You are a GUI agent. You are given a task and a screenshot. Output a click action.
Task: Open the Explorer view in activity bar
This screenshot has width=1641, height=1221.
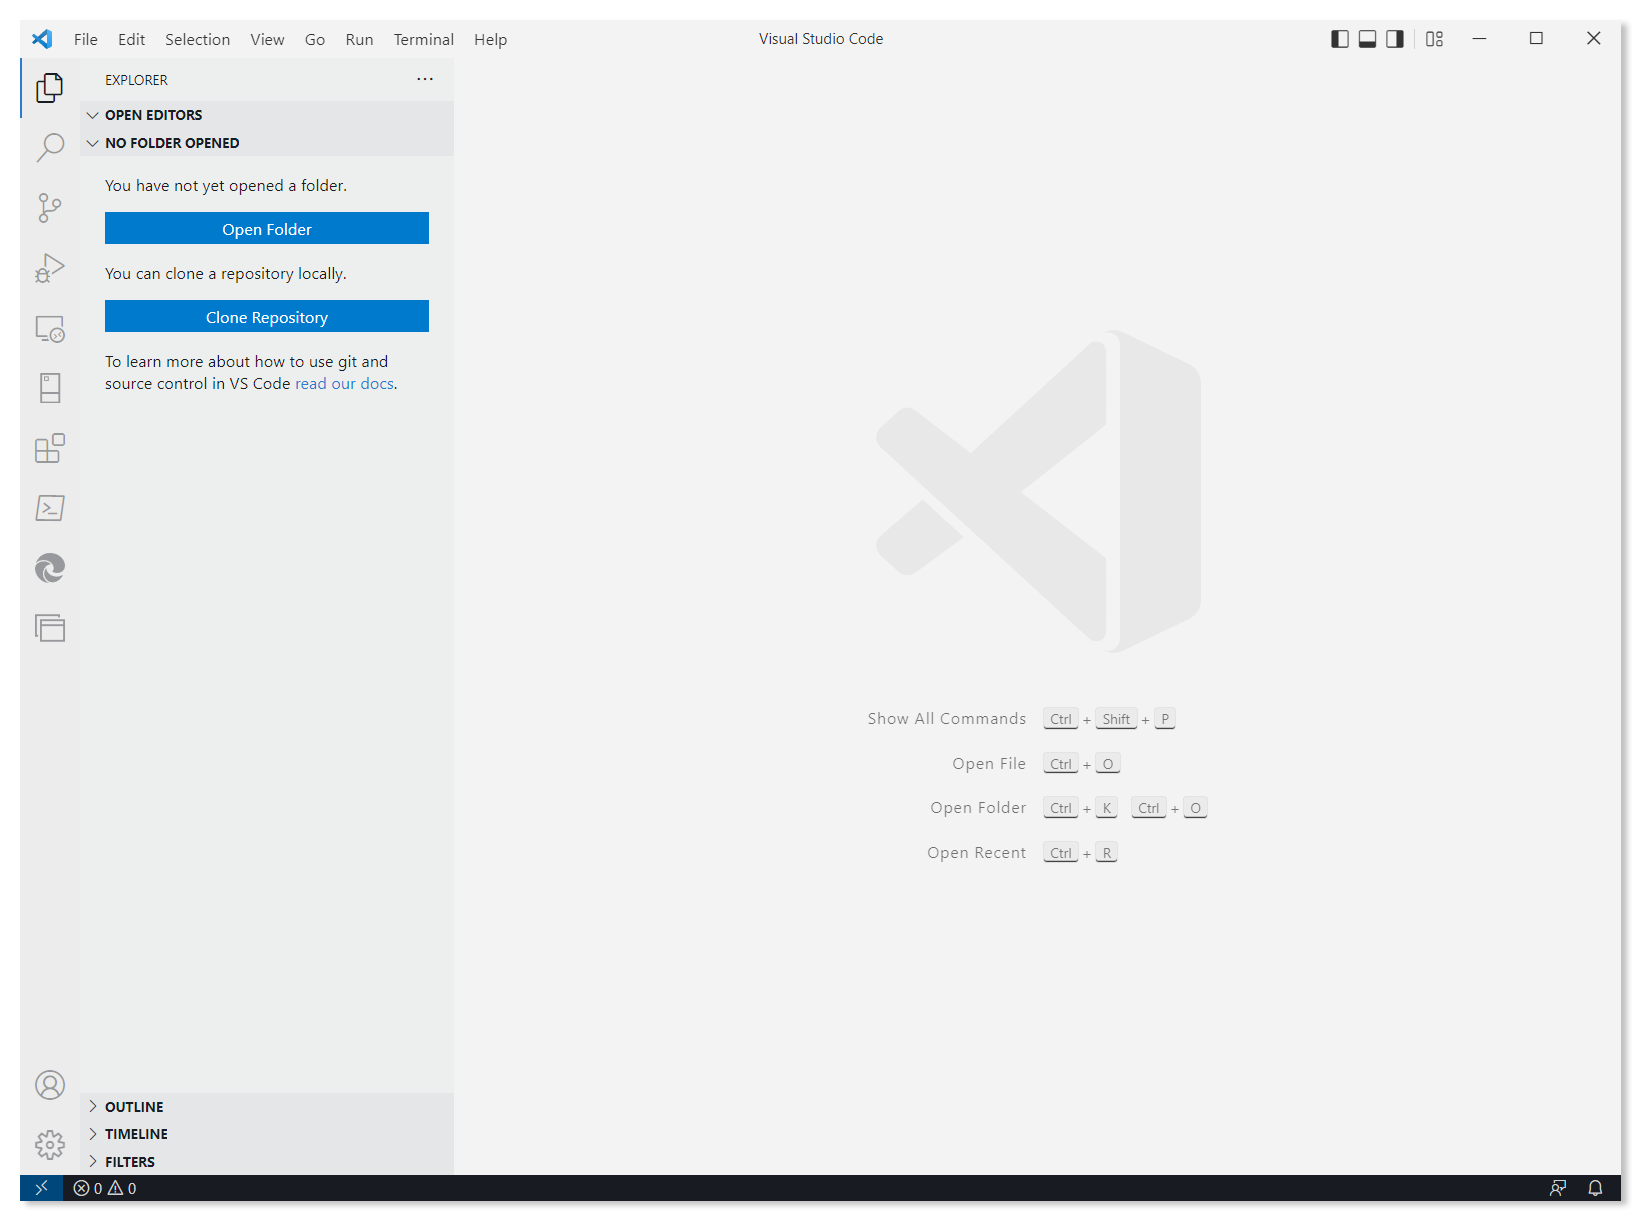[50, 88]
